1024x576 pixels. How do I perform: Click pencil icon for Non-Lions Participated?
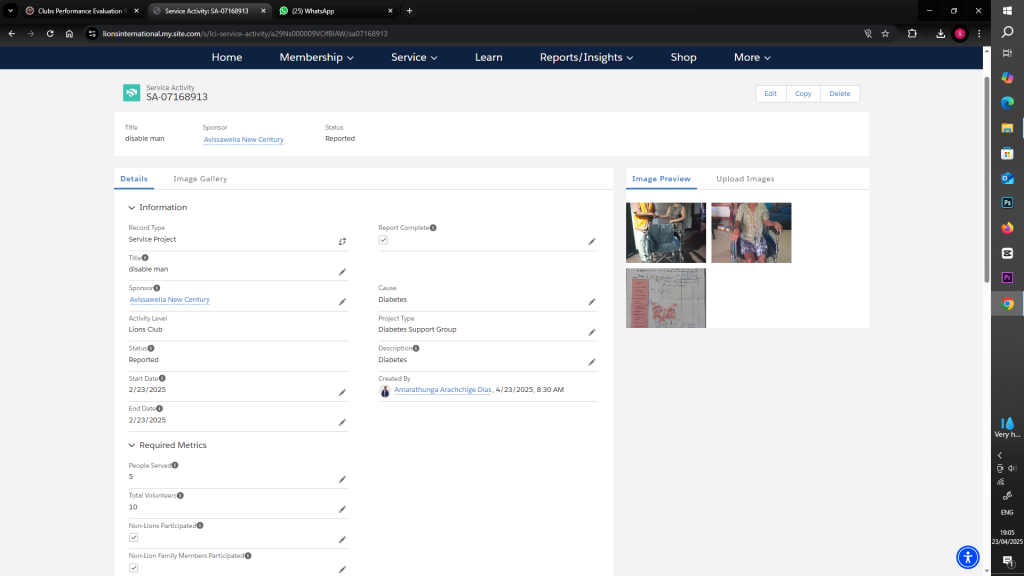[x=342, y=539]
